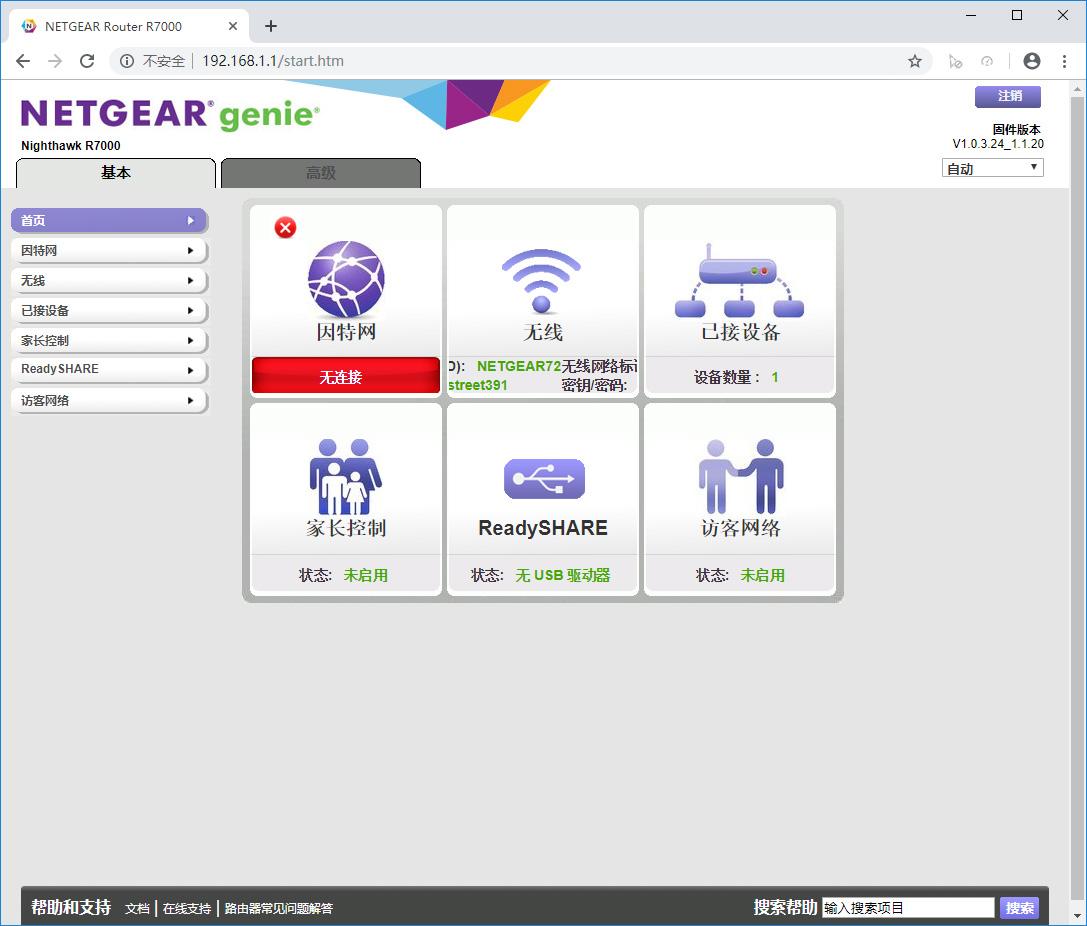The width and height of the screenshot is (1087, 926).
Task: Expand the 家长控制 sidebar menu arrow
Action: (191, 340)
